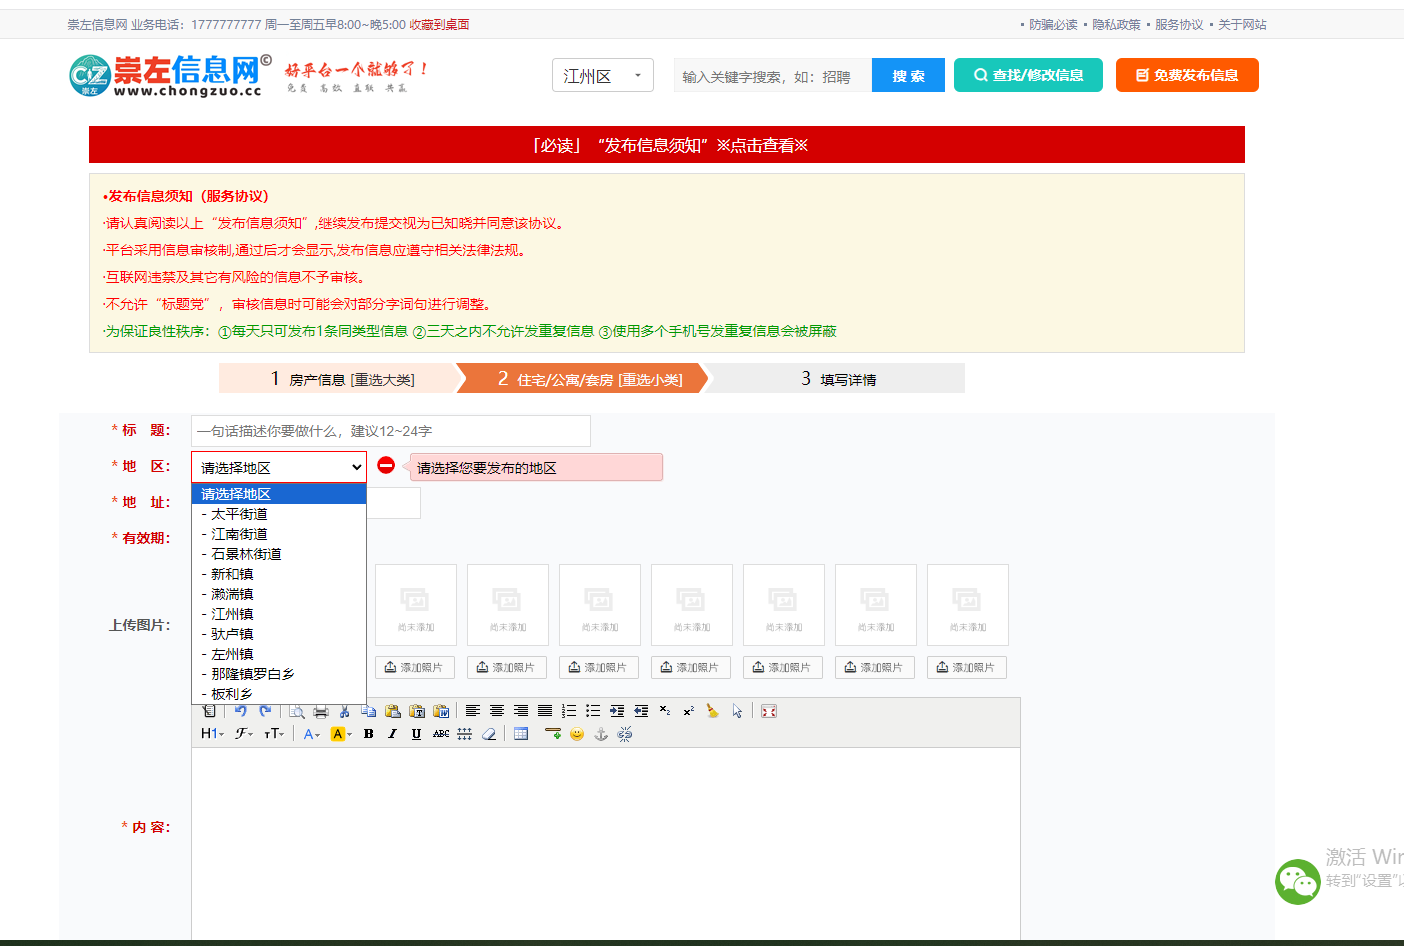The width and height of the screenshot is (1404, 946).
Task: Click the insert anchor icon
Action: [x=601, y=734]
